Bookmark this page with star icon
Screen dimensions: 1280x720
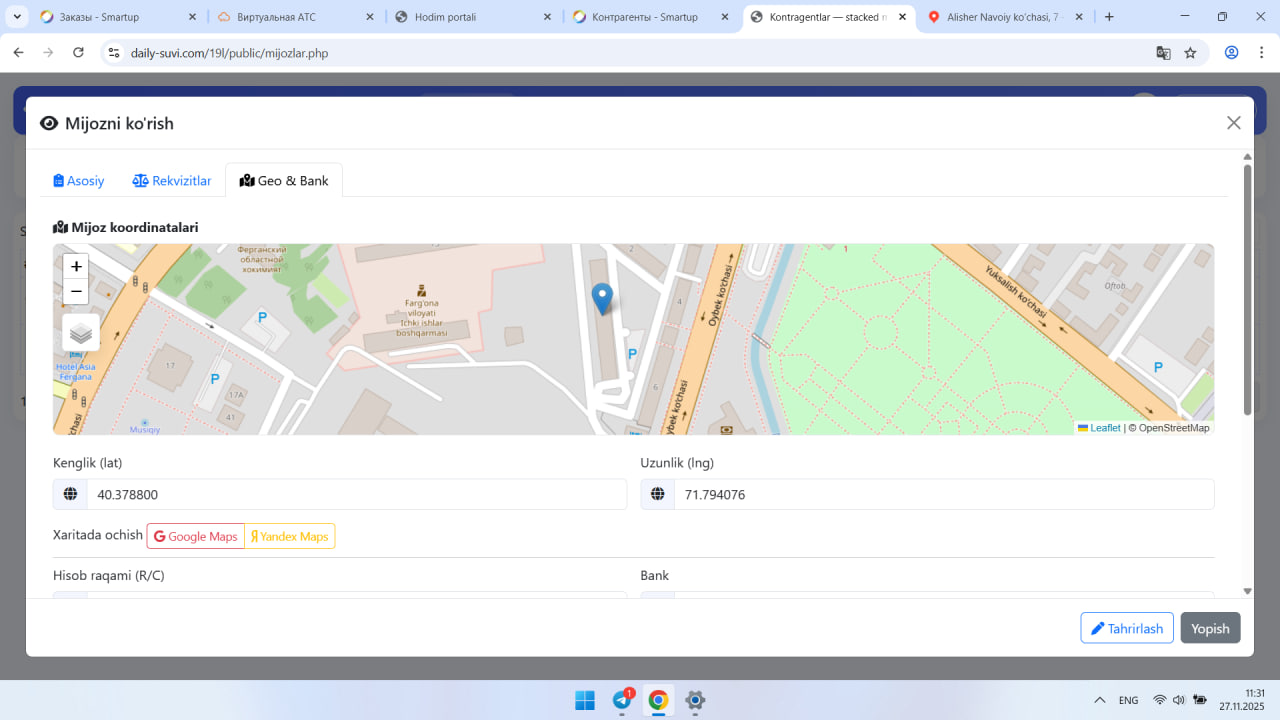(1190, 53)
